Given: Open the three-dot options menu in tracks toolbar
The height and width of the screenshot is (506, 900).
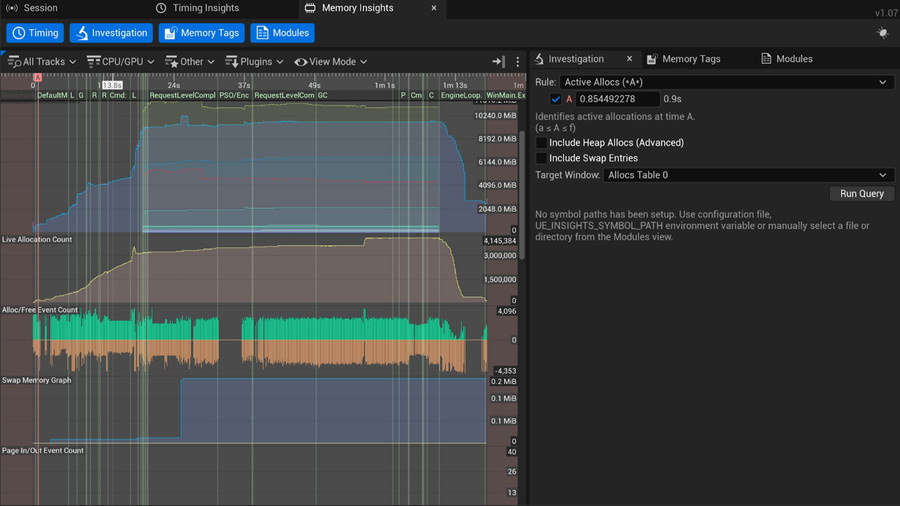Looking at the screenshot, I should 517,61.
